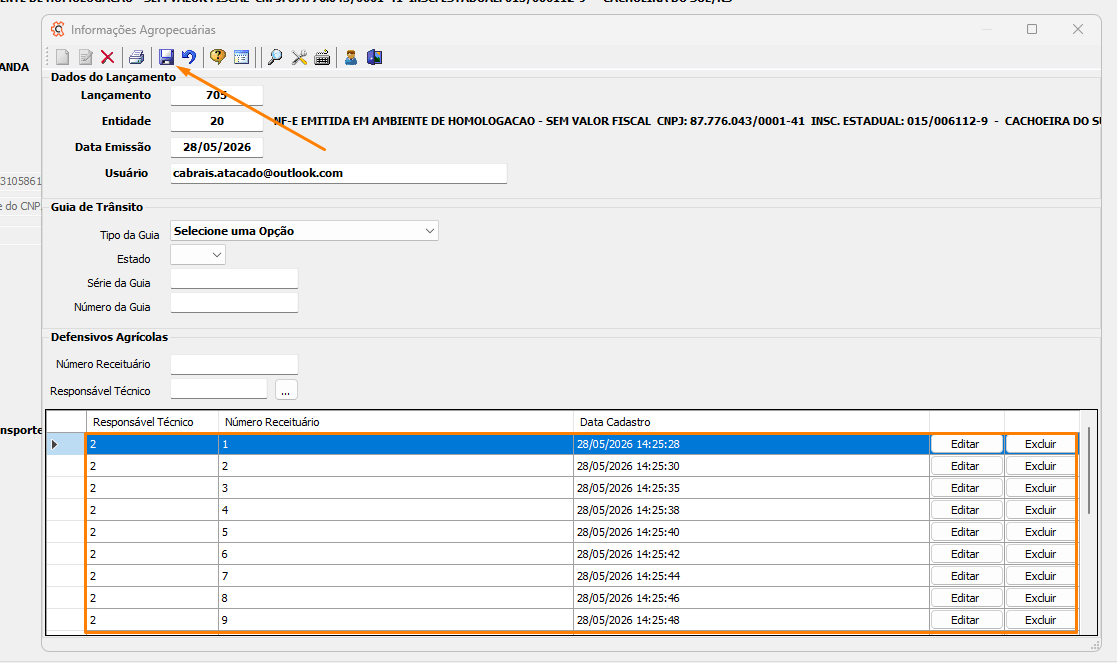1117x663 pixels.
Task: Click Editar for receituário number 1
Action: [x=966, y=444]
